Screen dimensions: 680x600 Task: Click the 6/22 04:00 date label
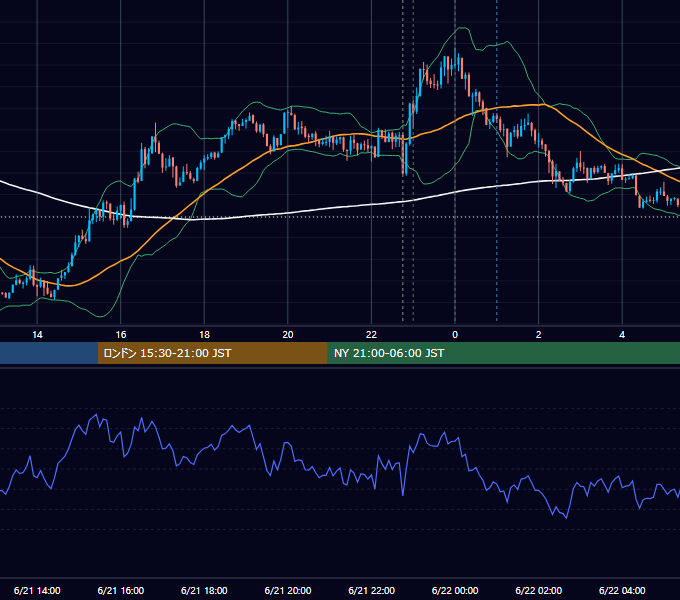point(622,590)
